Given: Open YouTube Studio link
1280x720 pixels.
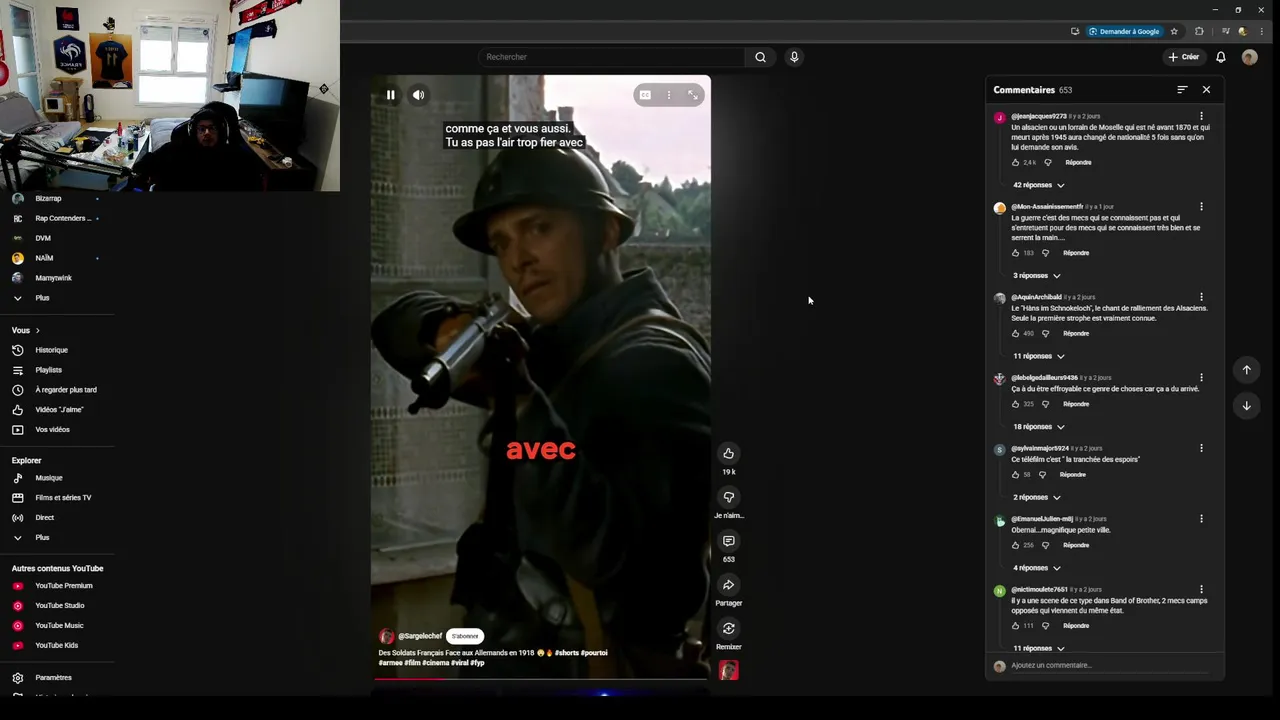Looking at the screenshot, I should (x=60, y=606).
